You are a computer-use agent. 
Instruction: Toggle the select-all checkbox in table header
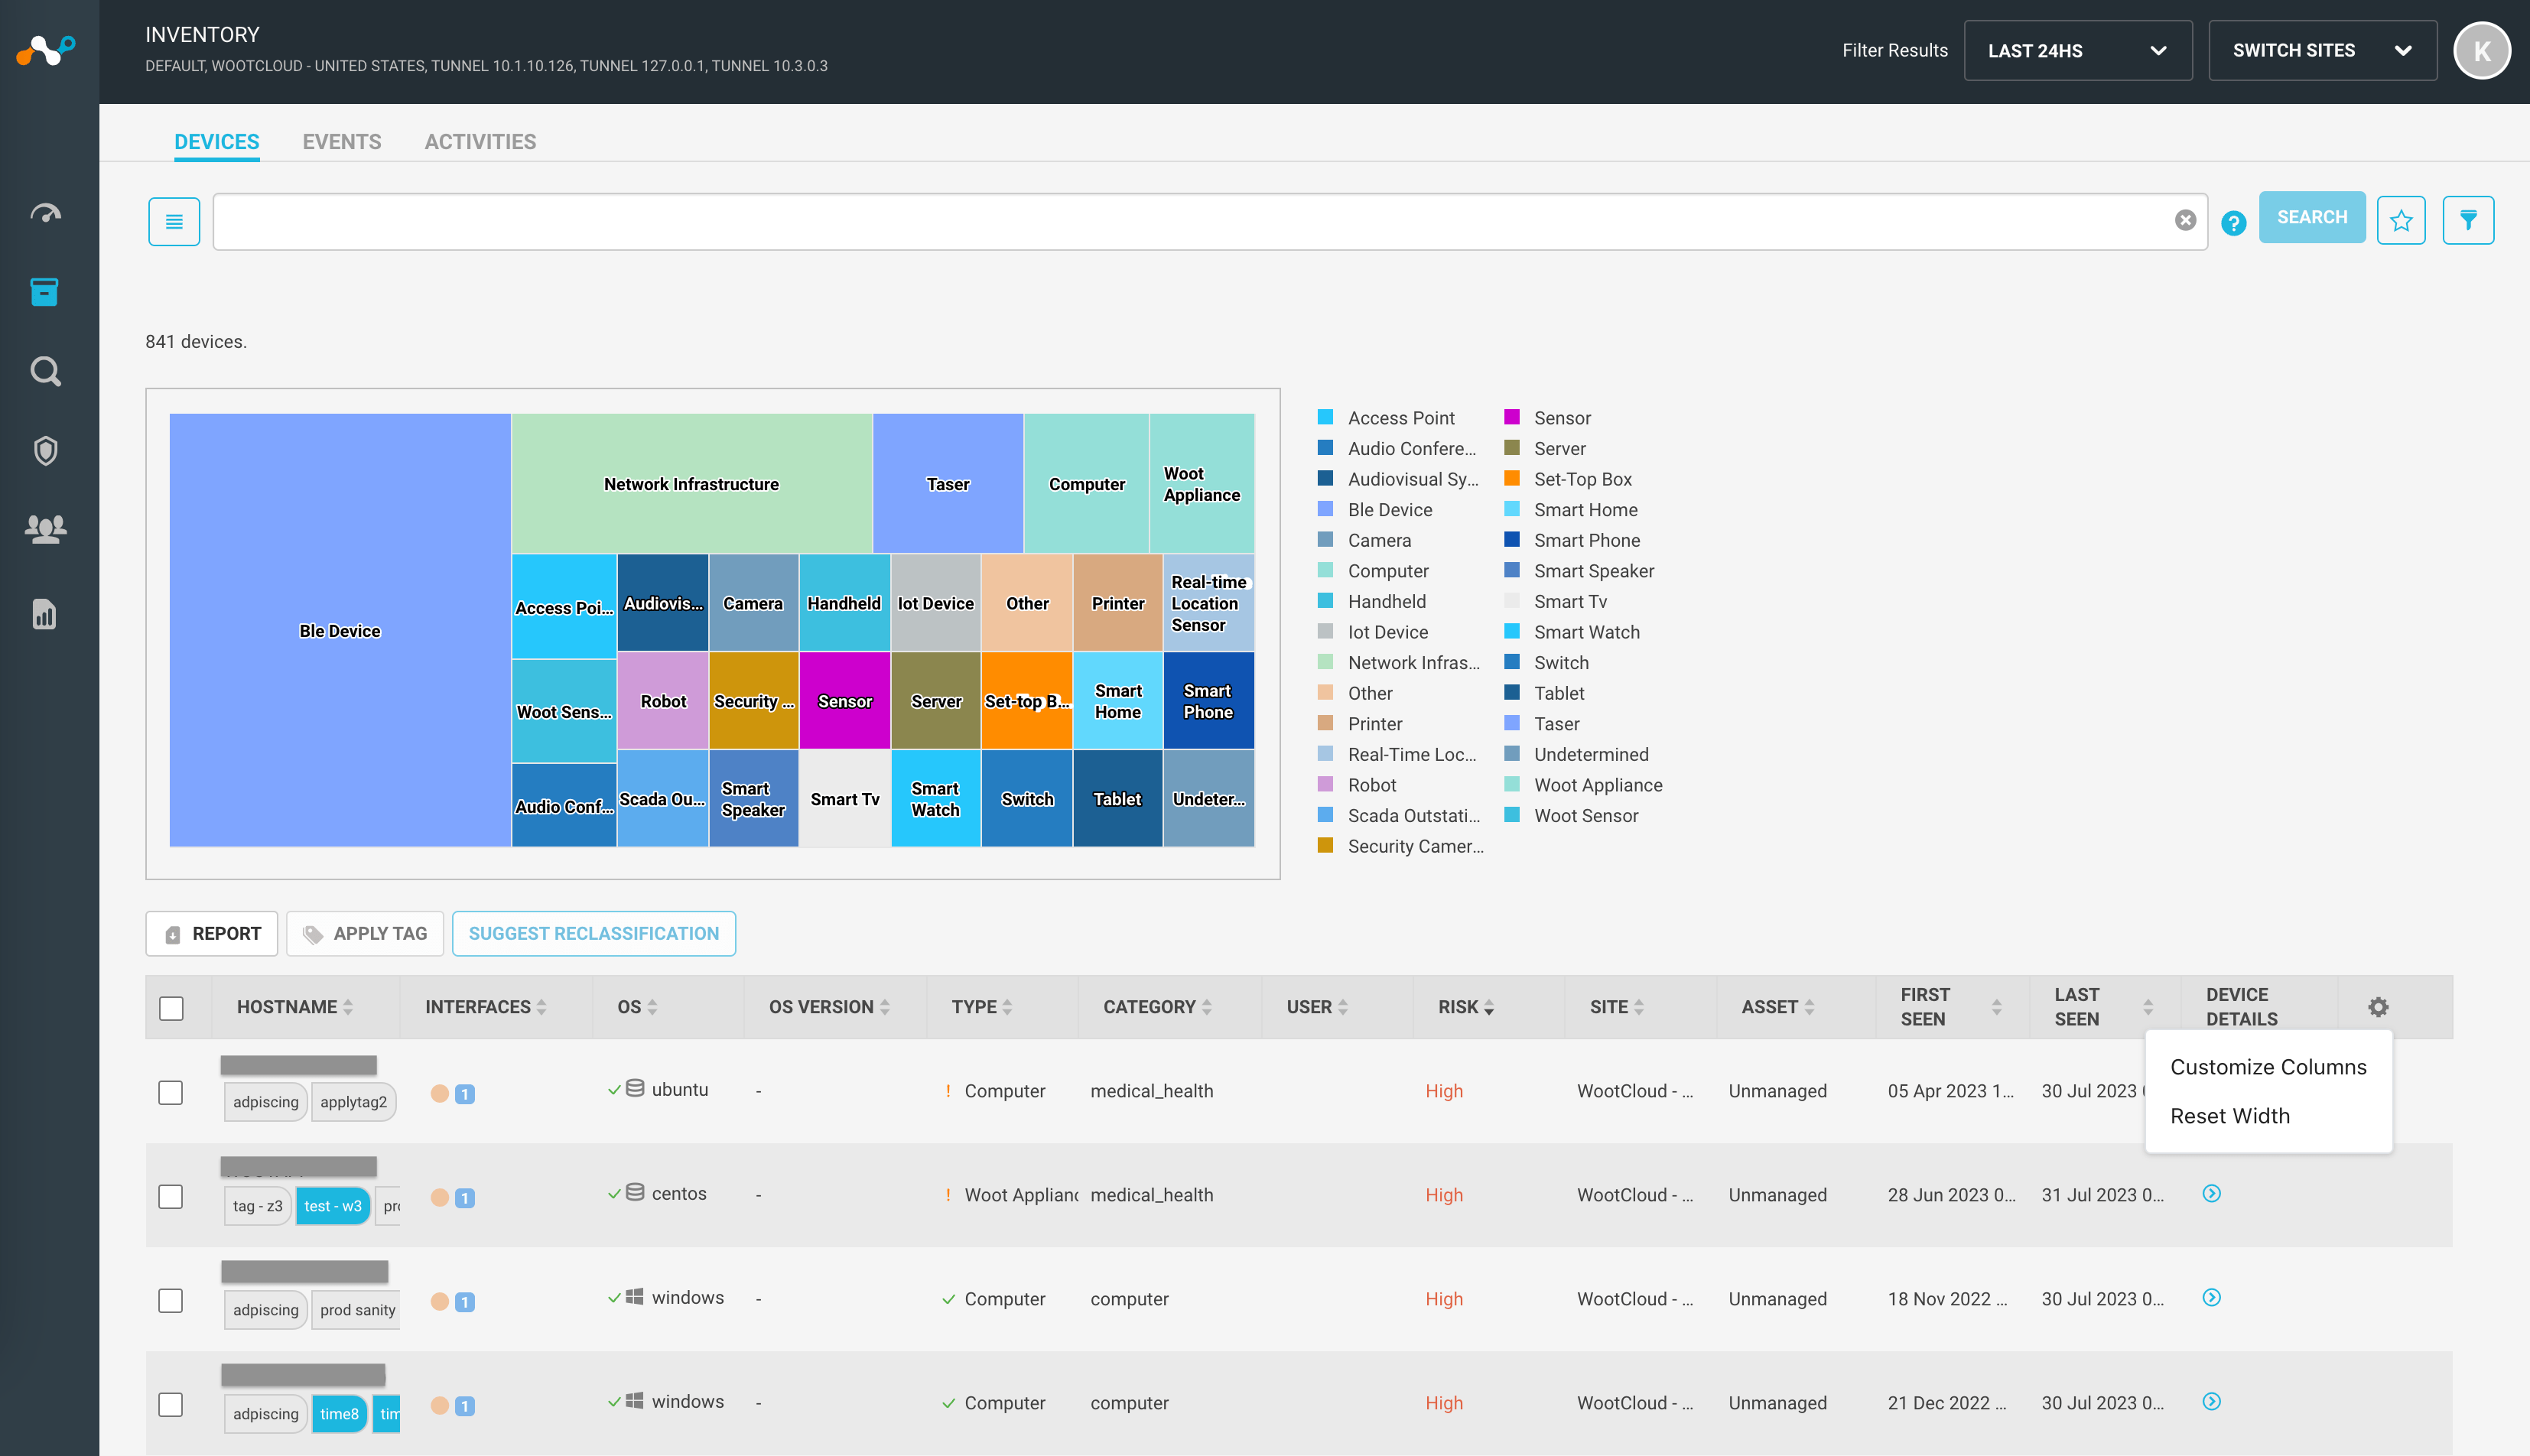pos(172,1008)
